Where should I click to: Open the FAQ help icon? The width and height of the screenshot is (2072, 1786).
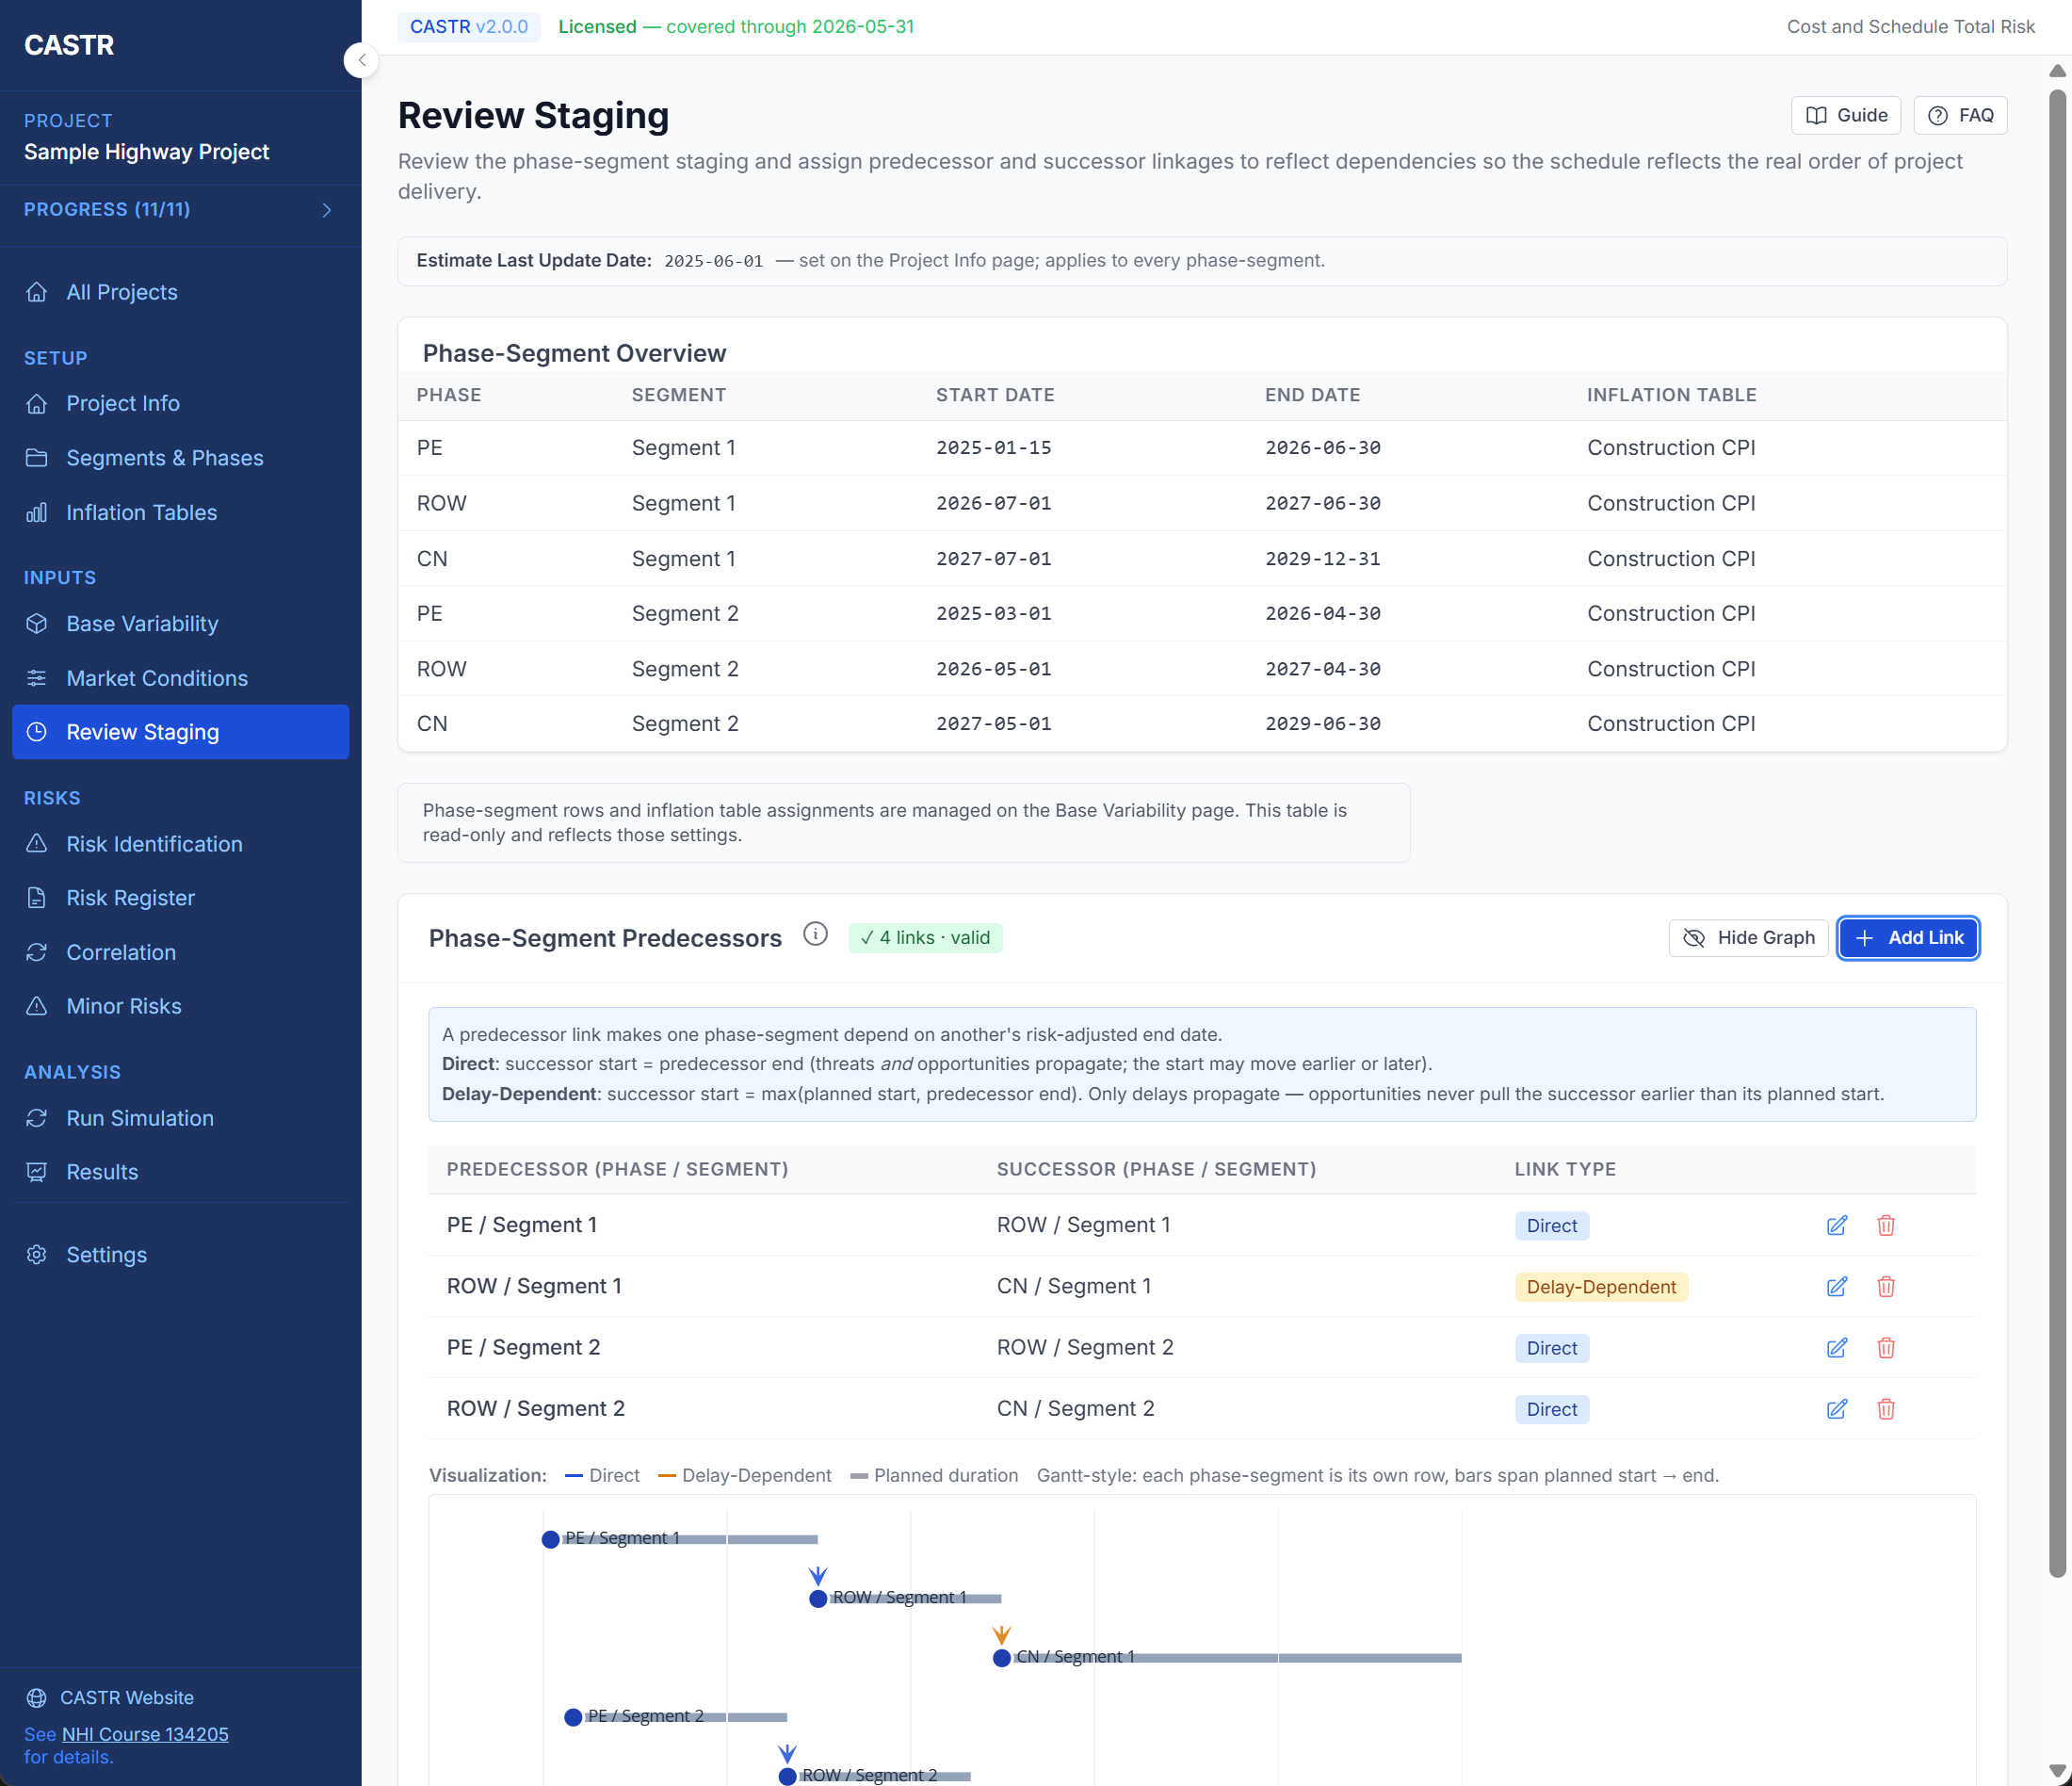1937,115
